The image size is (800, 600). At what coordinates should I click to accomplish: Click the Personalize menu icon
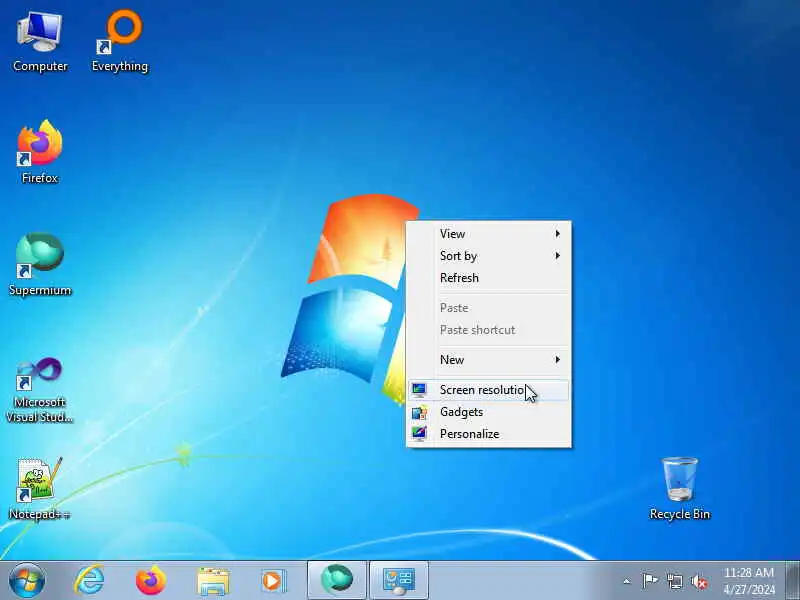click(x=419, y=434)
